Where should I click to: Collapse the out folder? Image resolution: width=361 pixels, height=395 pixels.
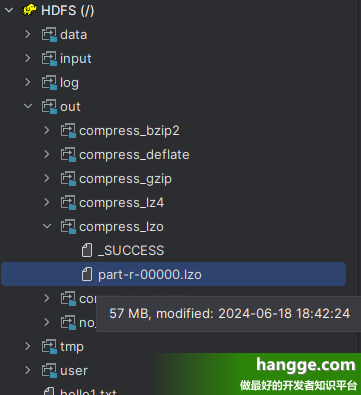(28, 106)
